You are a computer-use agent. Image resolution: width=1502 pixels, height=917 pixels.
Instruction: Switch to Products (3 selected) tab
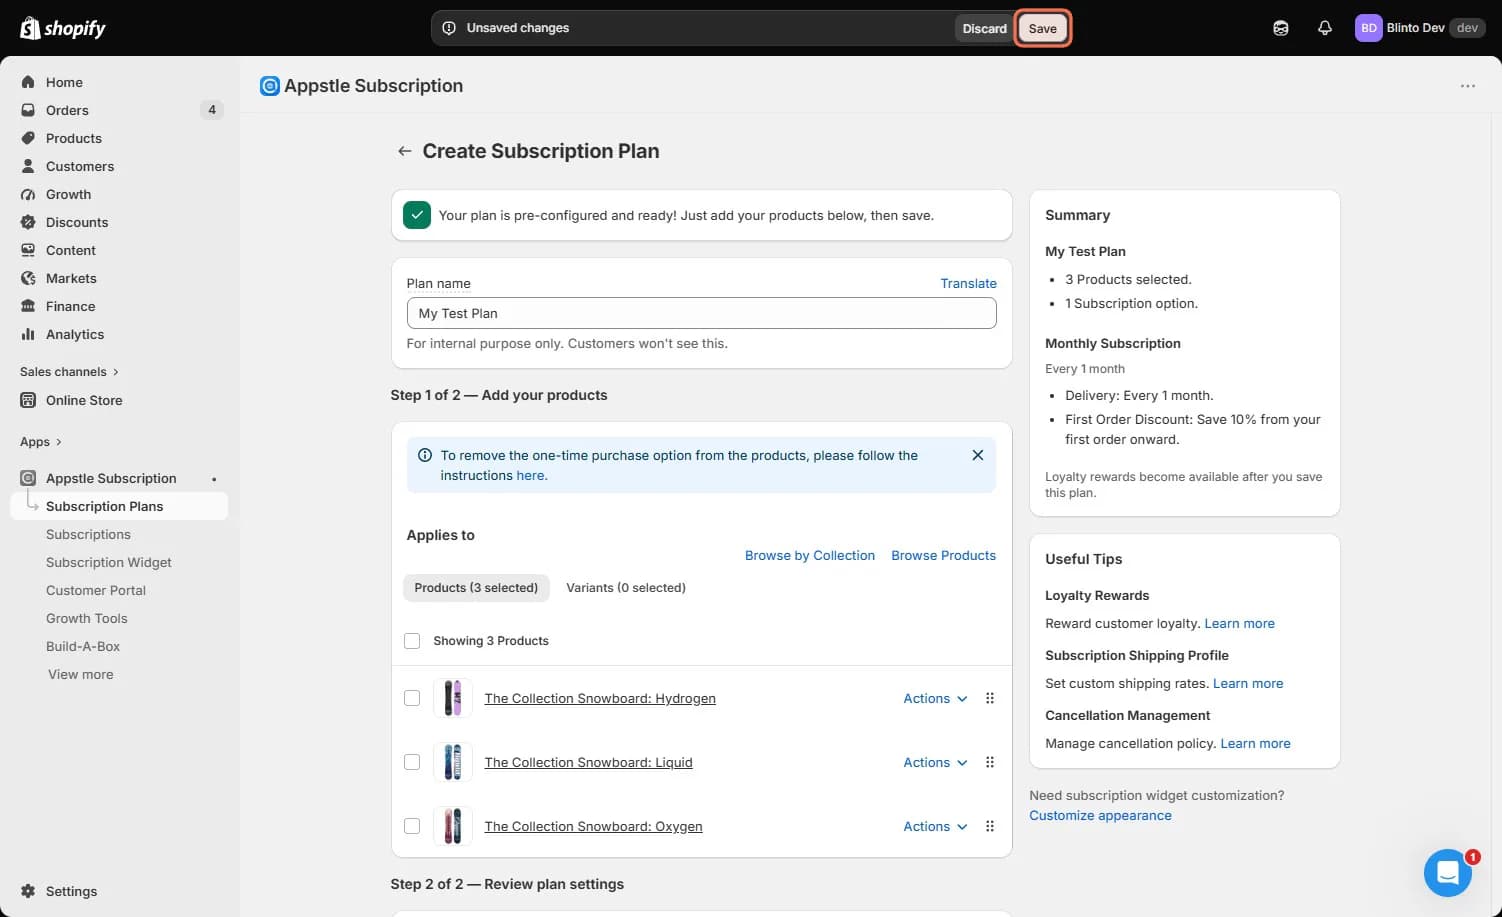click(476, 587)
